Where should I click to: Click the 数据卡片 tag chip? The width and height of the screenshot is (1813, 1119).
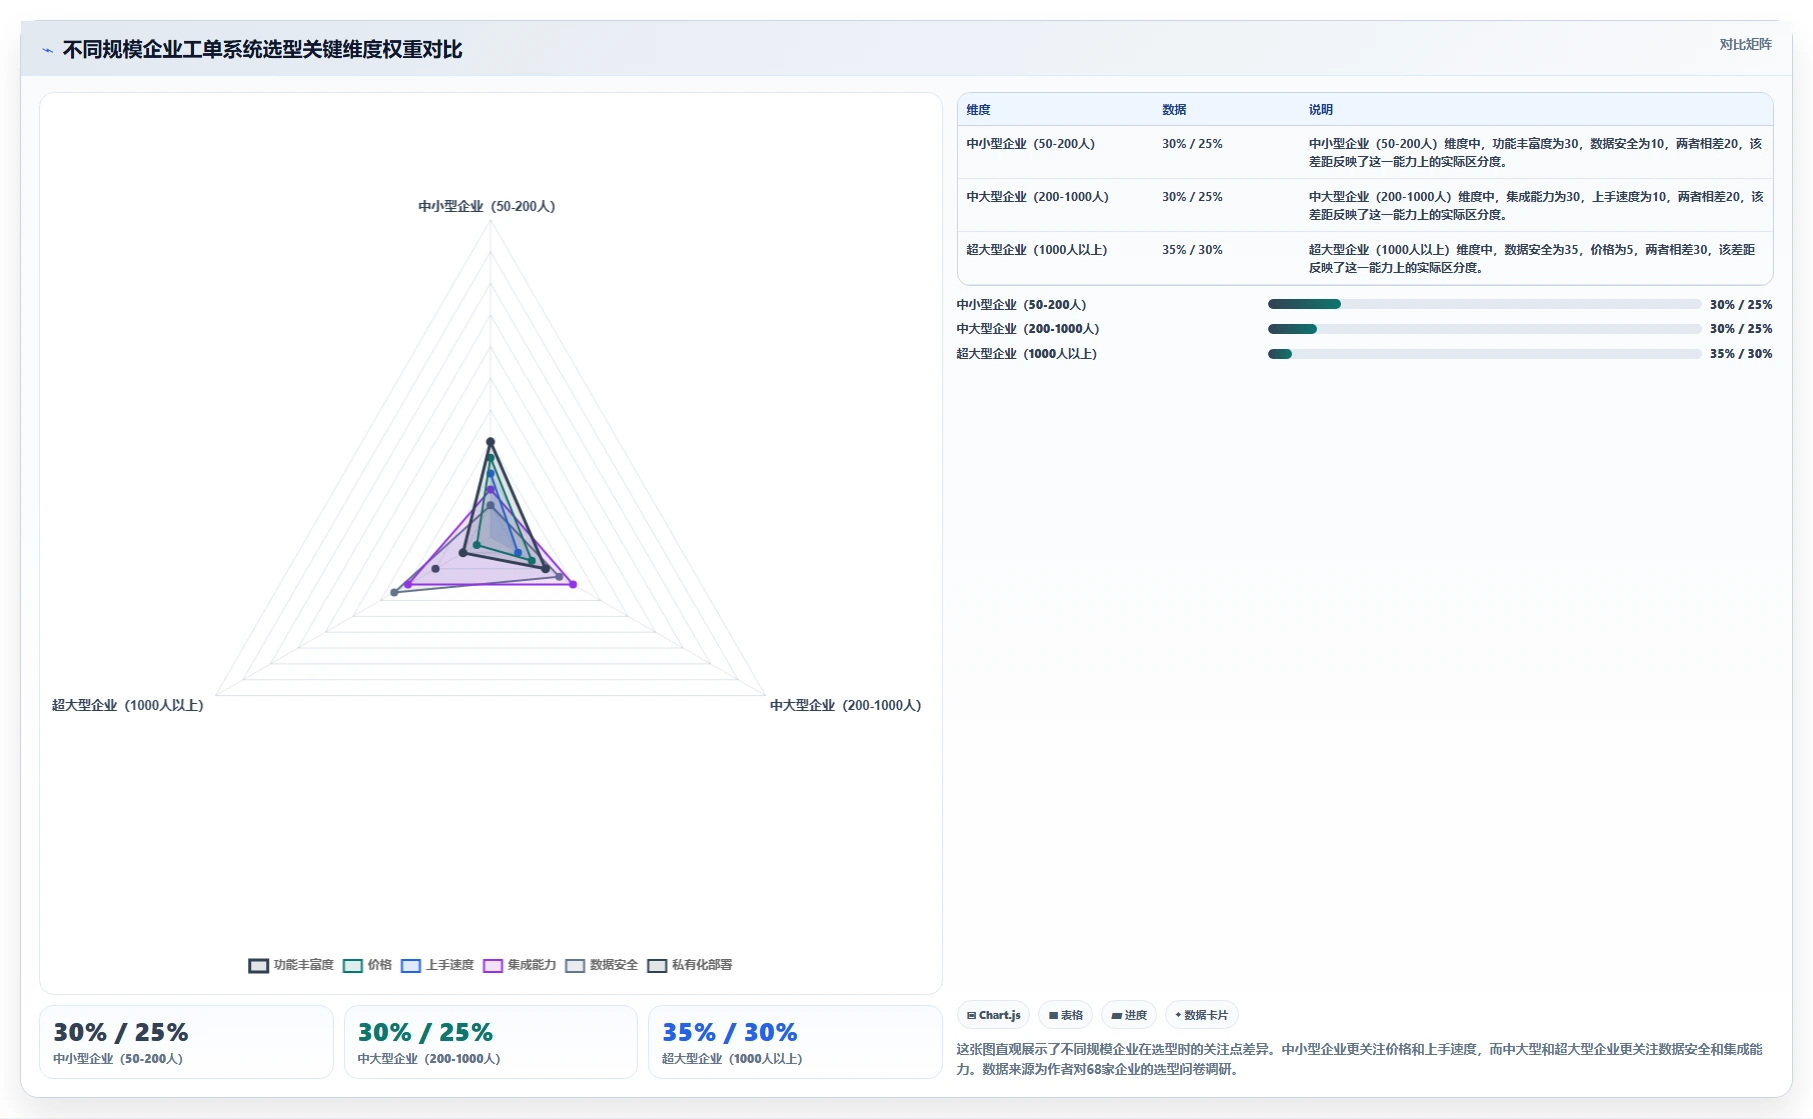click(1202, 1015)
